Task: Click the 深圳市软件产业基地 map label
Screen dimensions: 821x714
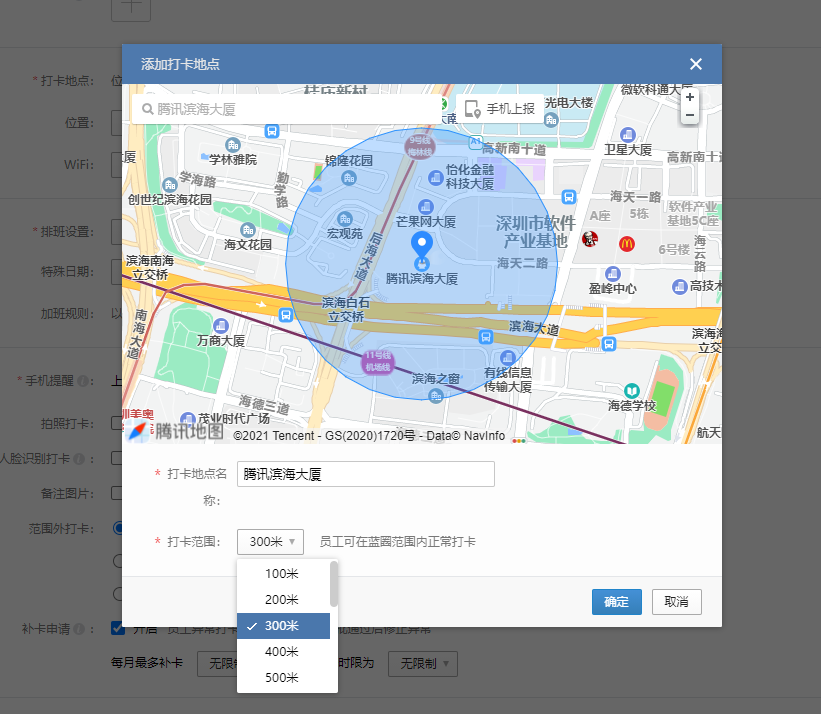Action: click(x=535, y=232)
